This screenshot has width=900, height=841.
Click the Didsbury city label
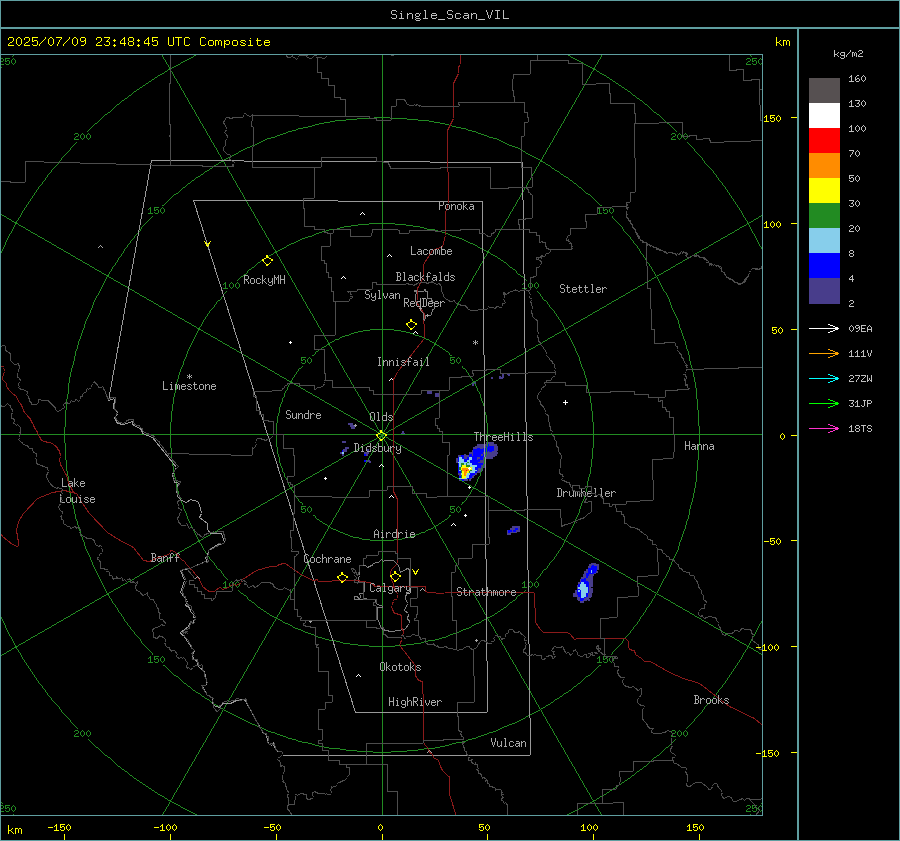coord(377,448)
